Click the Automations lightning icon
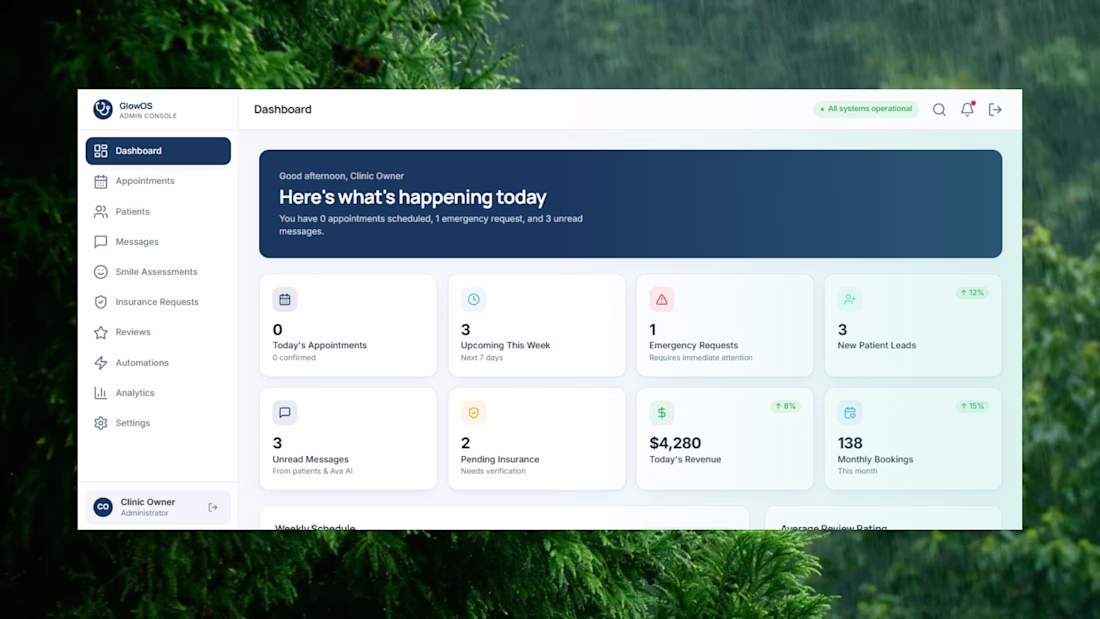The width and height of the screenshot is (1100, 619). point(101,363)
